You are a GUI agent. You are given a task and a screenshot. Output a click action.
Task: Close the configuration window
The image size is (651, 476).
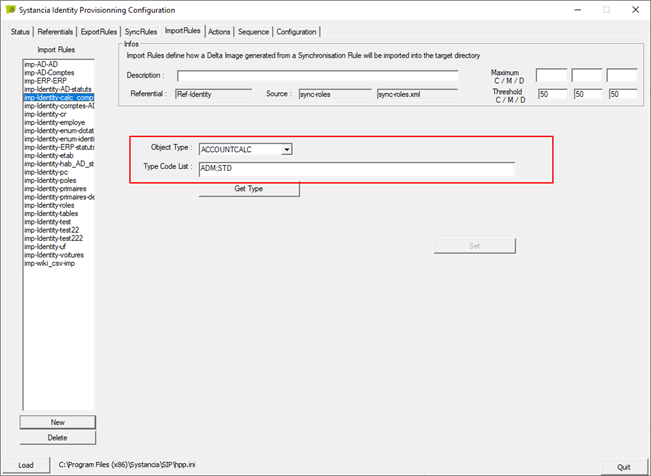coord(635,10)
